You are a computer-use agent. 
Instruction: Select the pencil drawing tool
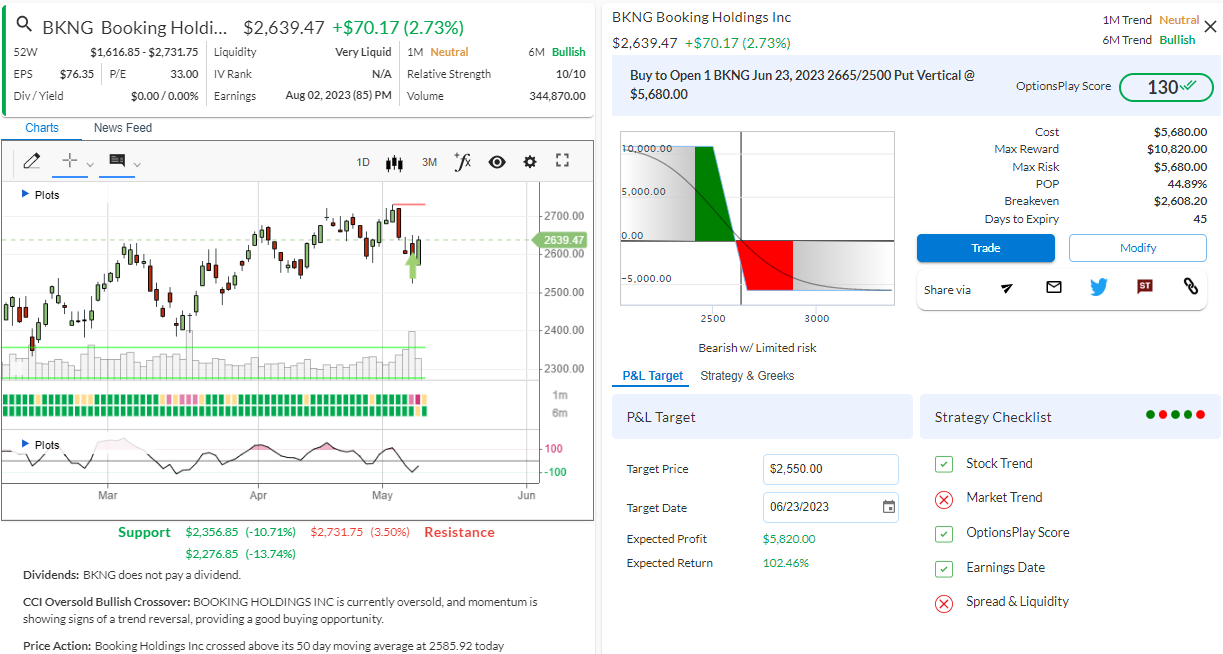coord(31,161)
